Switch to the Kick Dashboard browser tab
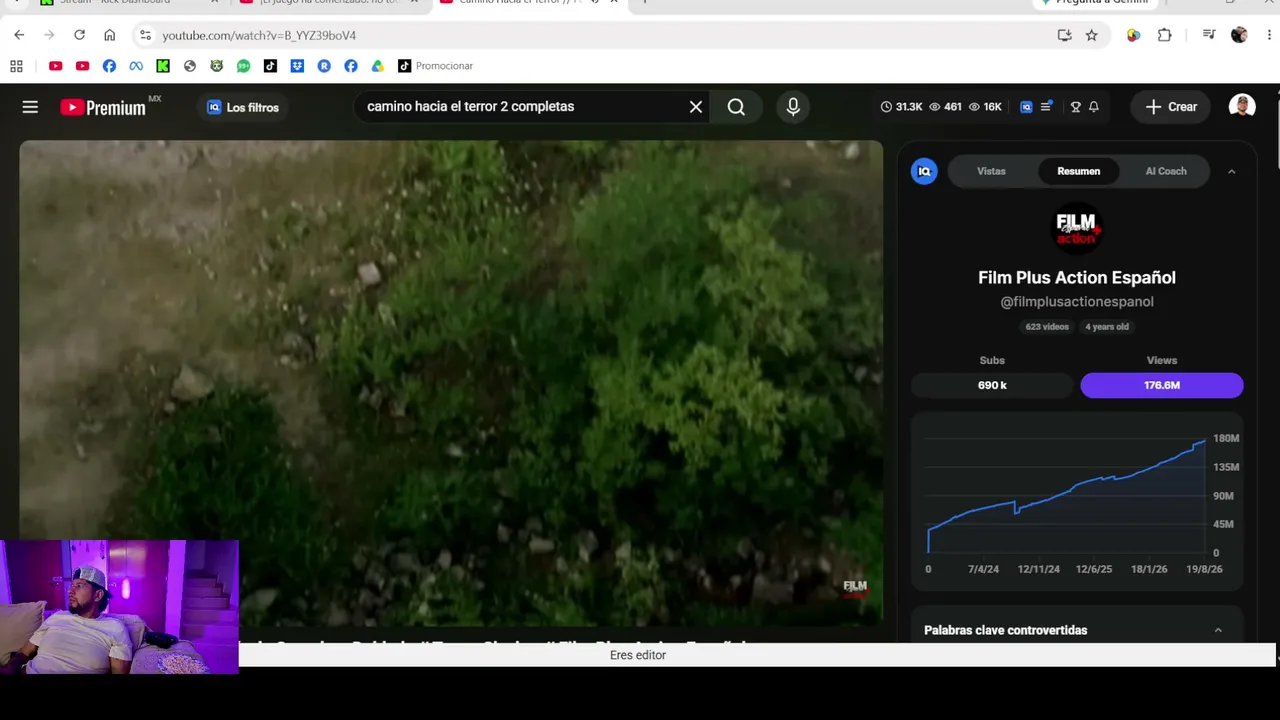 click(130, 3)
